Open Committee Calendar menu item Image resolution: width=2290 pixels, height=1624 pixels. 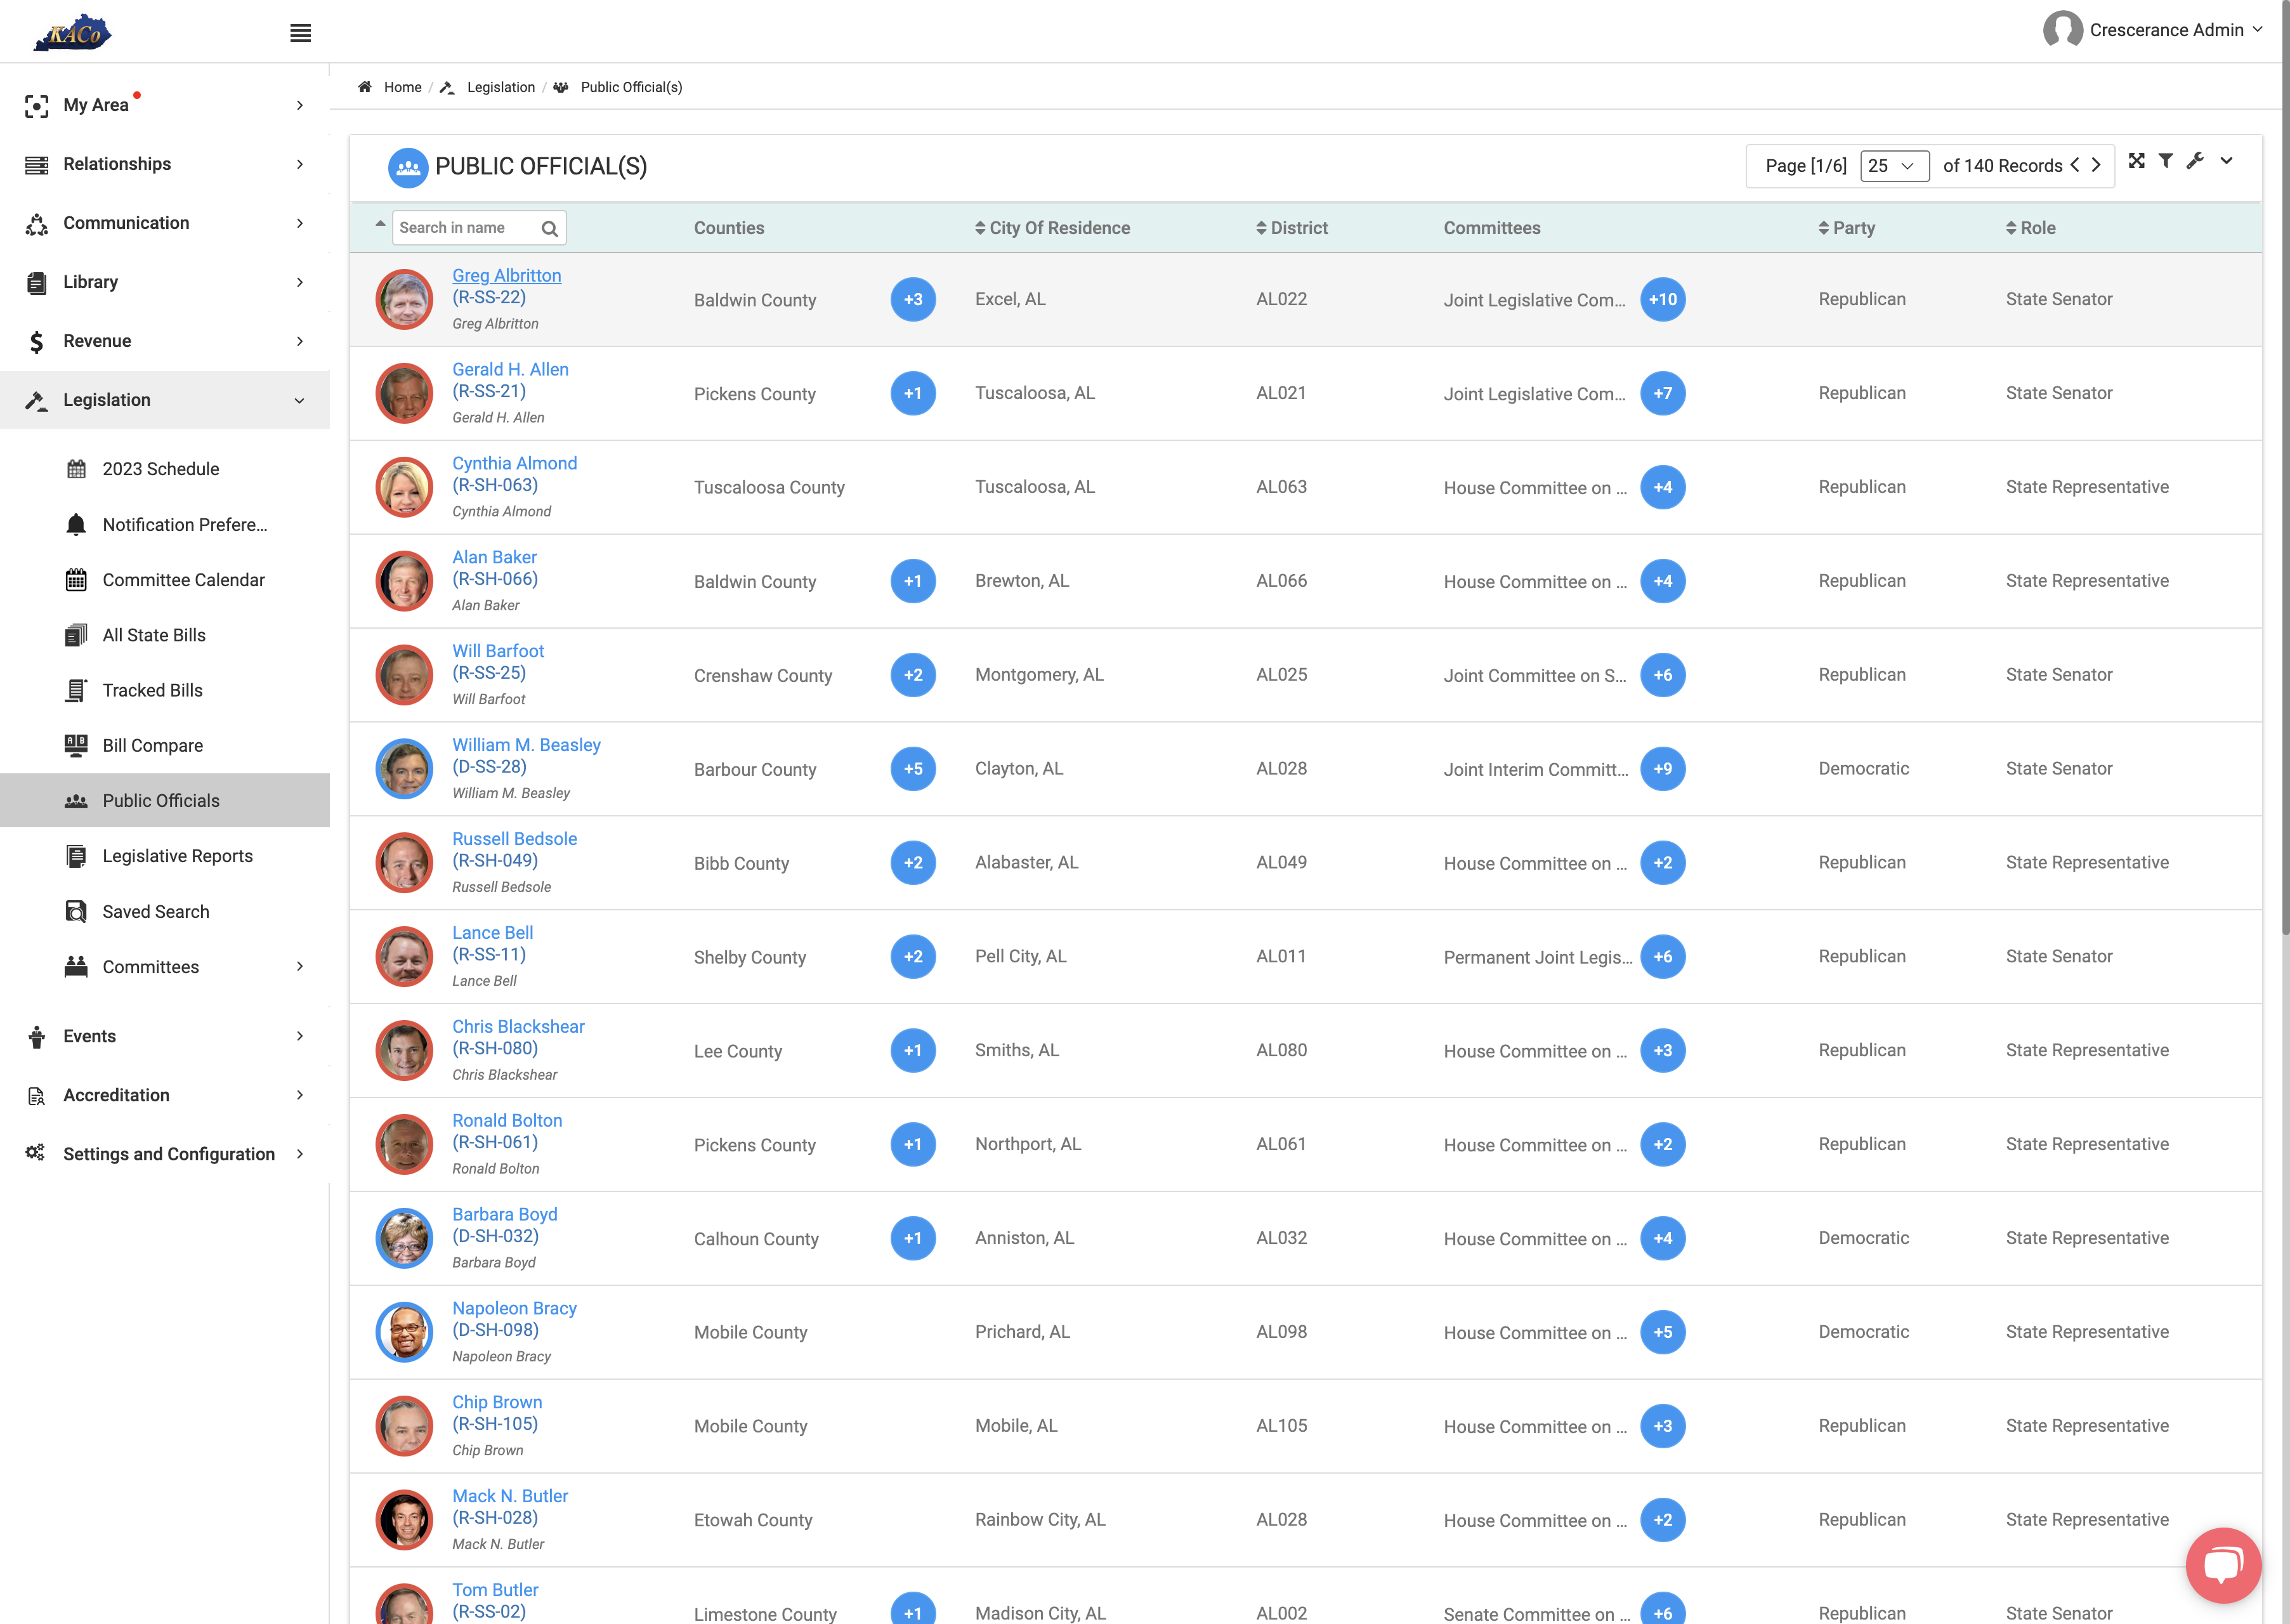[185, 580]
